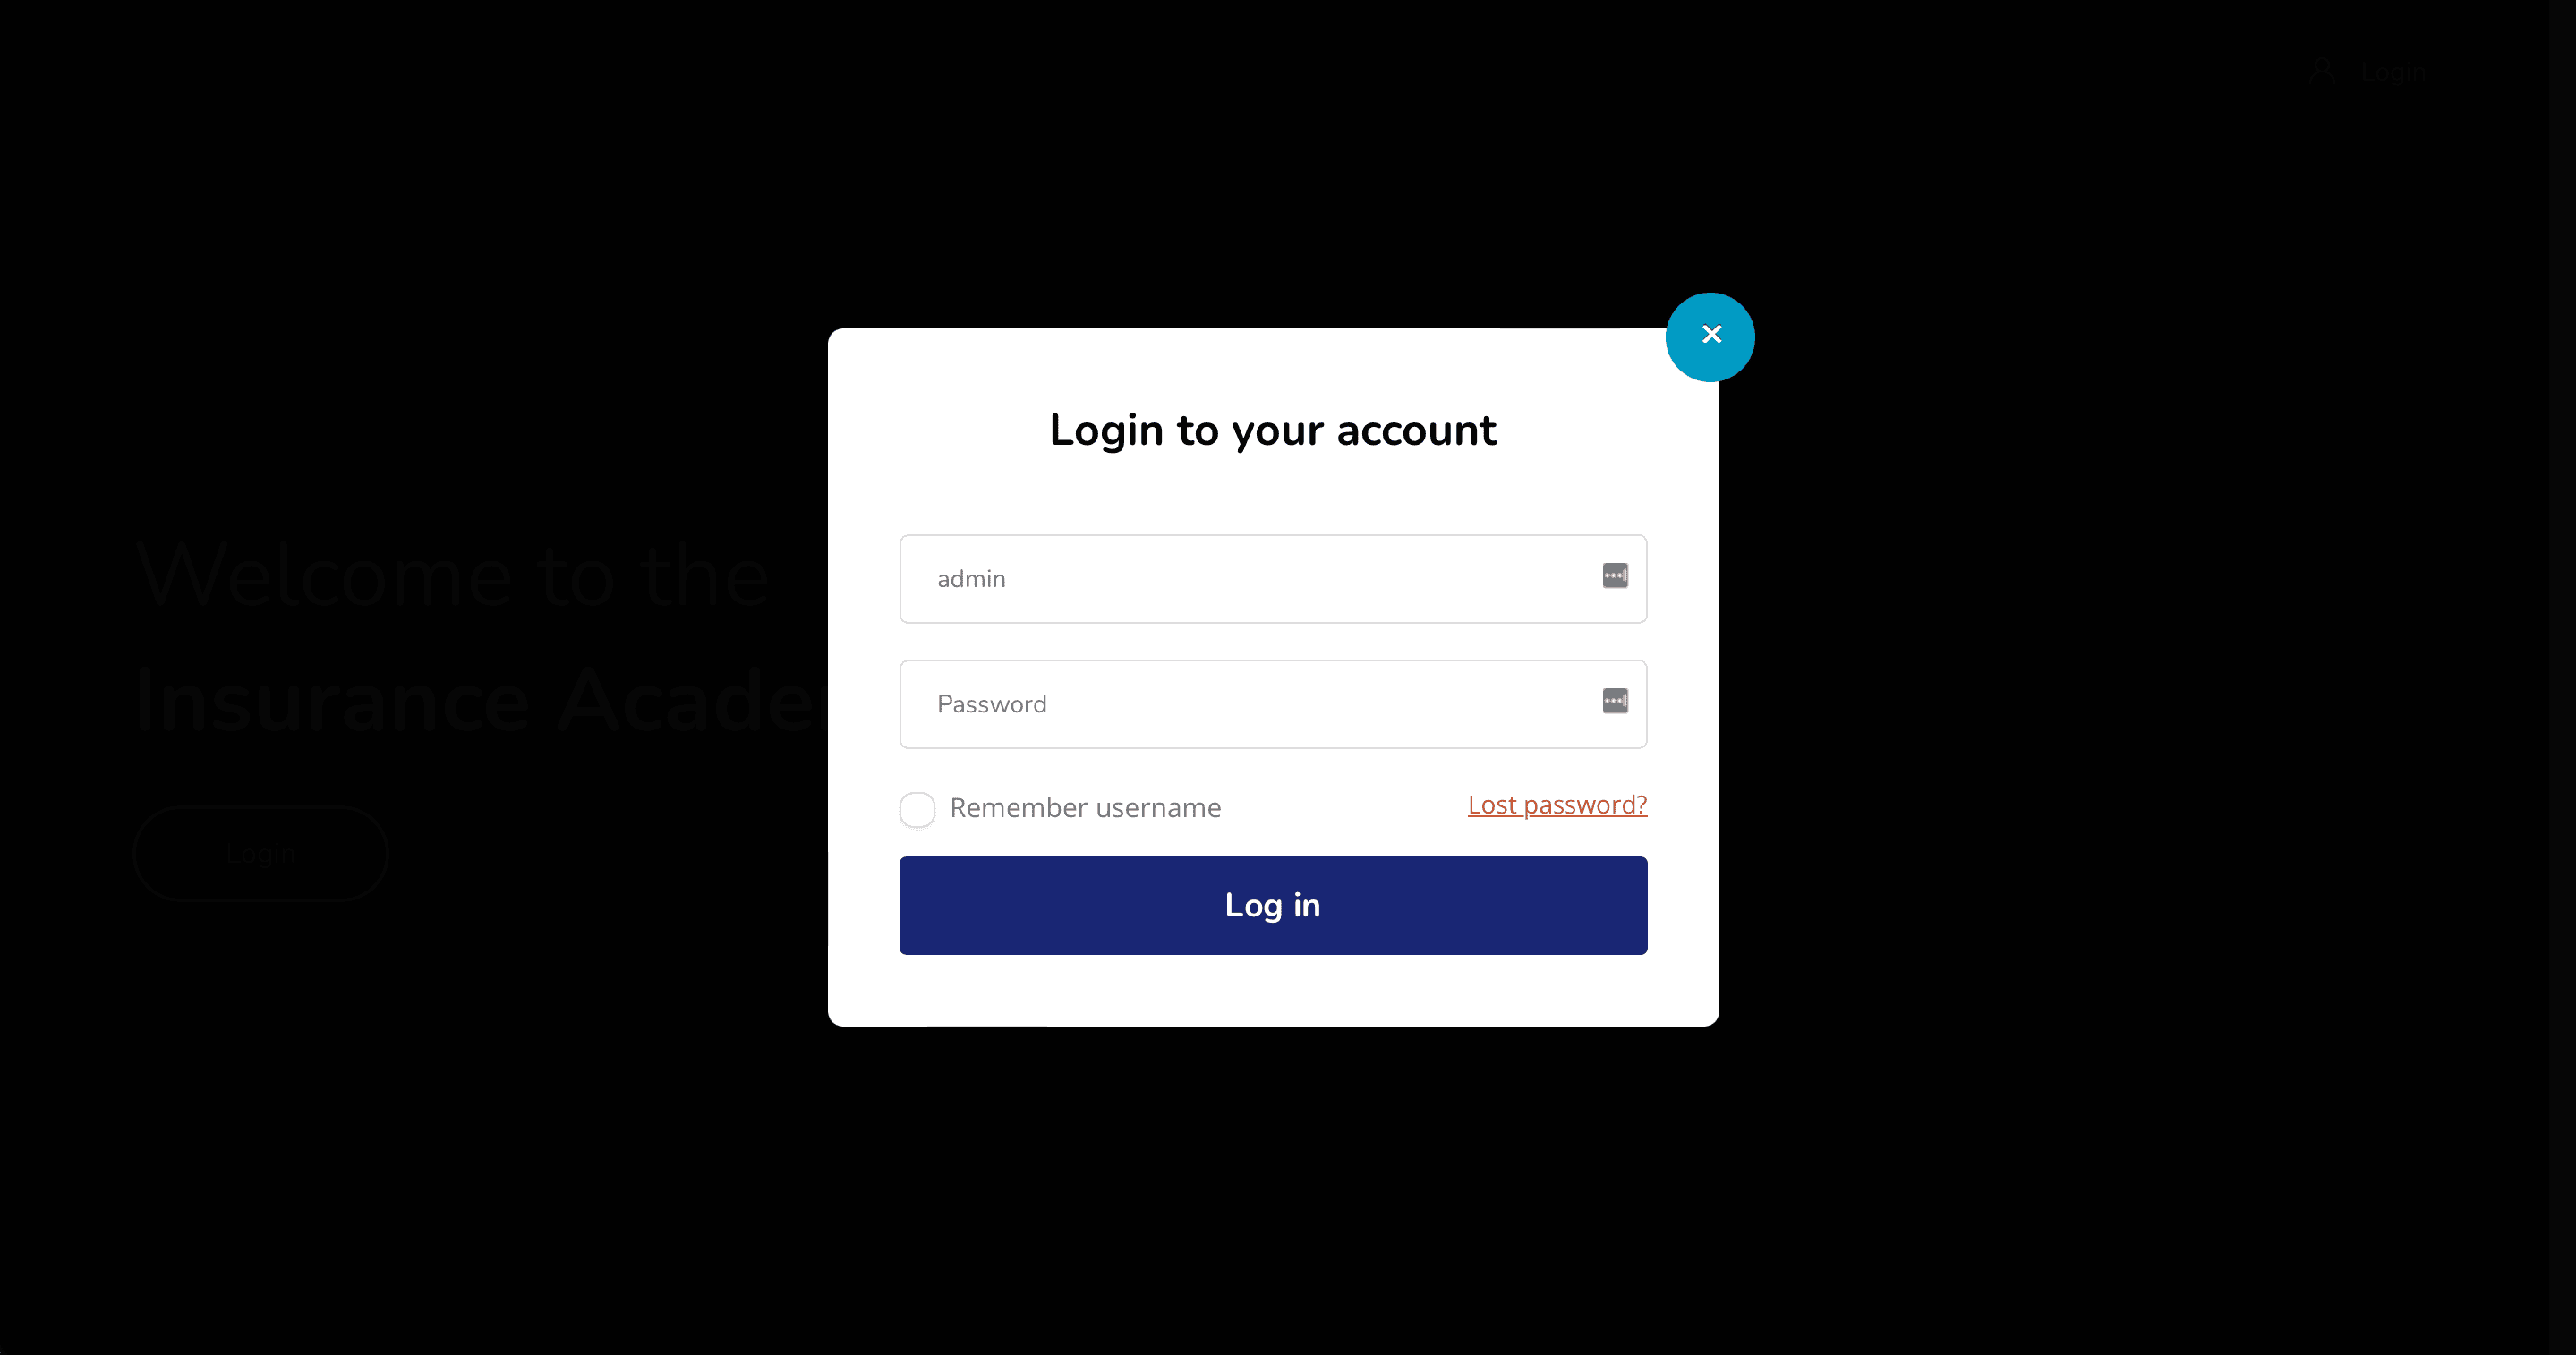Close the login dialog with the X
Screen dimensions: 2576x1355
1710,337
